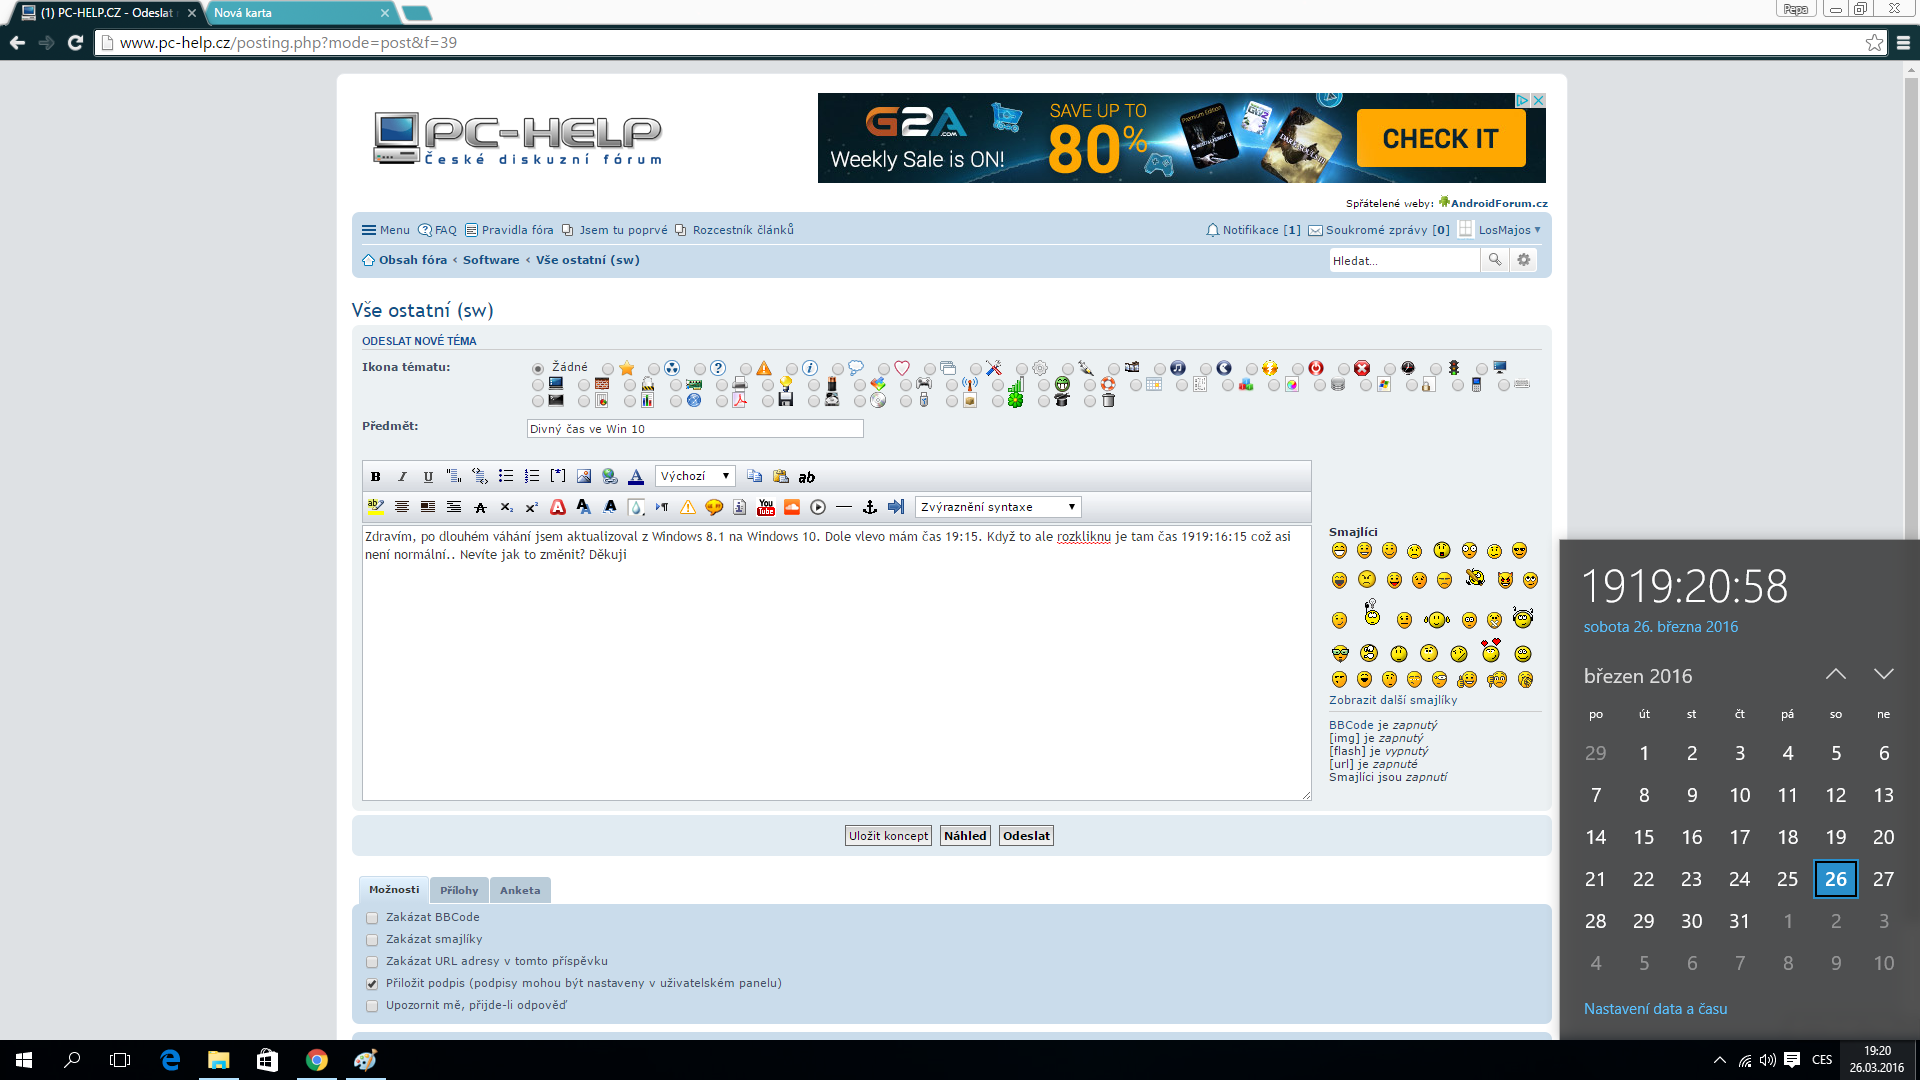Image resolution: width=1920 pixels, height=1080 pixels.
Task: Click the copy icon in the editor toolbar
Action: pos(755,477)
